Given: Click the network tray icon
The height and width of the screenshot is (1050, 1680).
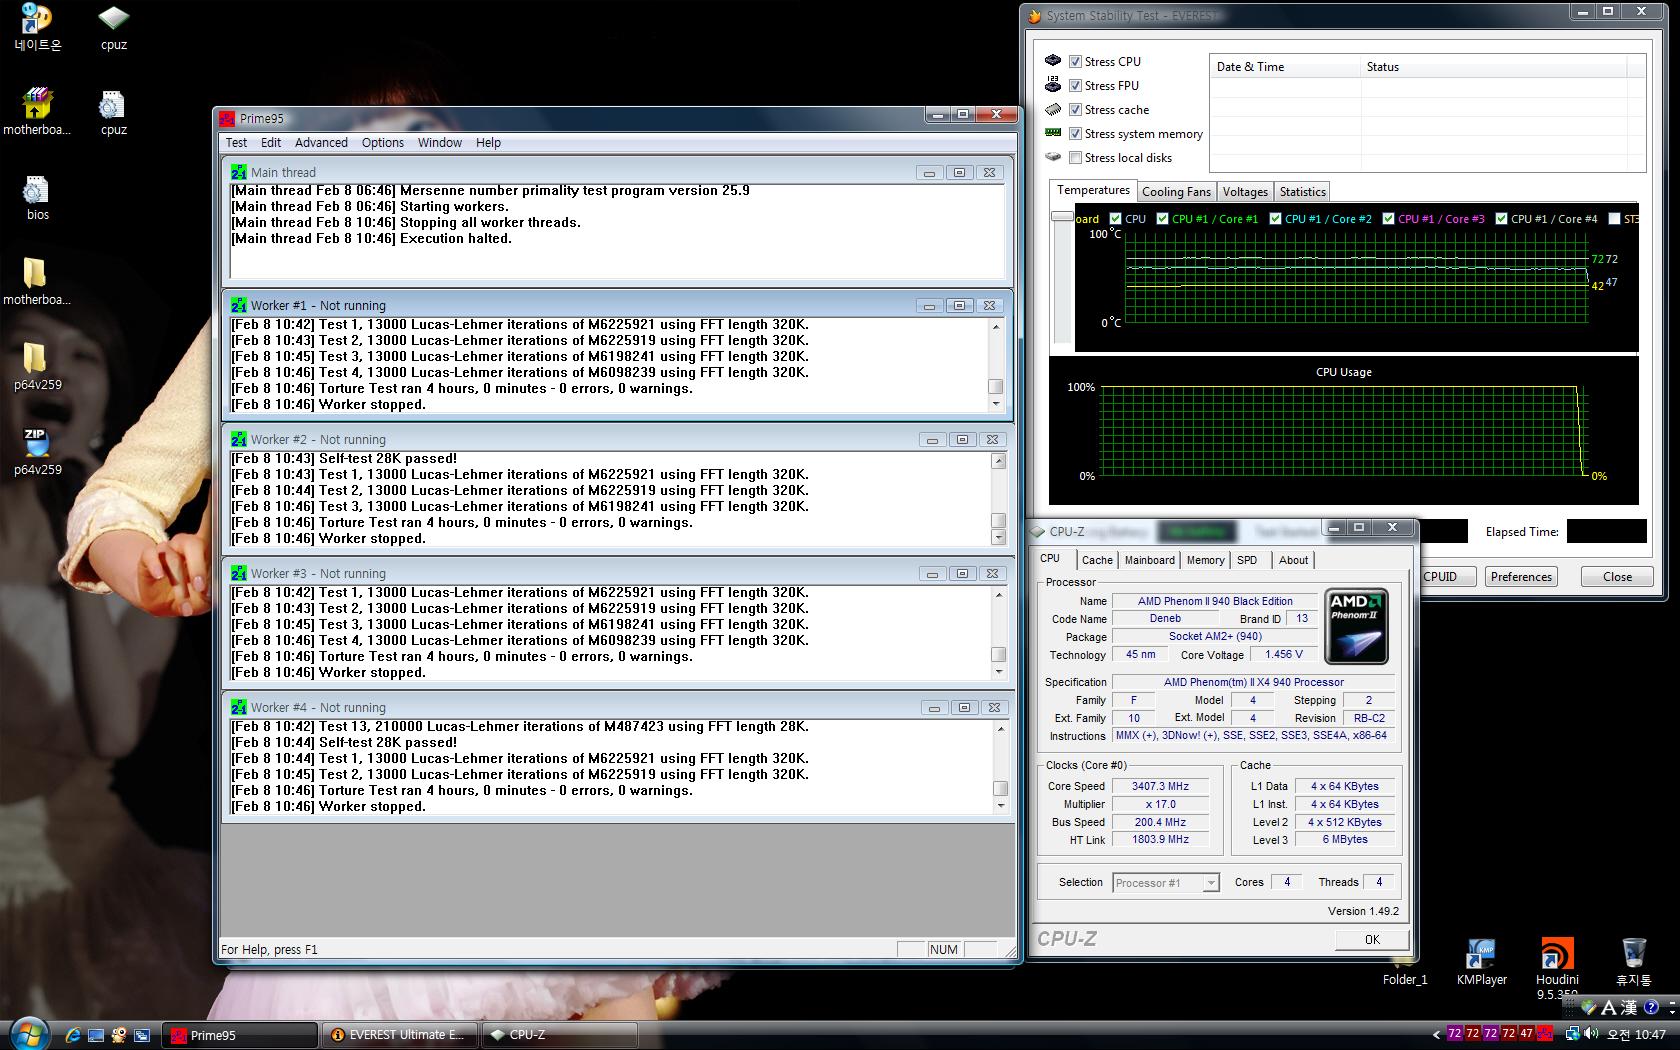Looking at the screenshot, I should coord(1572,1034).
